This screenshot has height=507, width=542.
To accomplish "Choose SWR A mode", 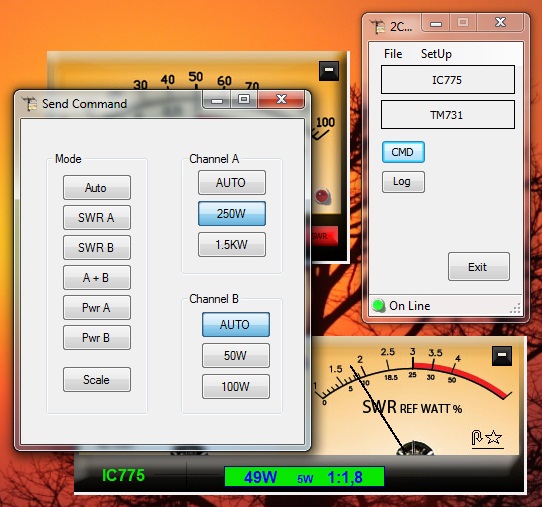I will pyautogui.click(x=96, y=217).
